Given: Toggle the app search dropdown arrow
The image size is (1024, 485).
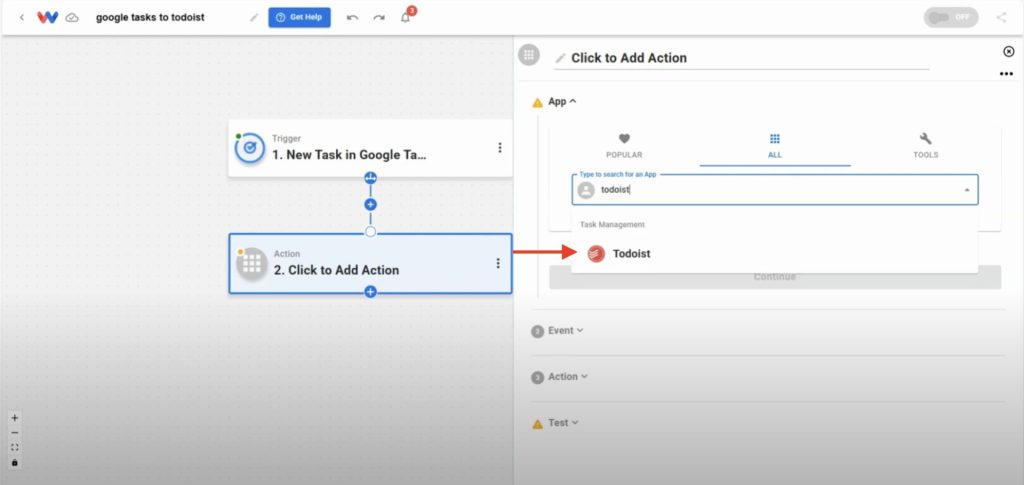Looking at the screenshot, I should (x=967, y=191).
